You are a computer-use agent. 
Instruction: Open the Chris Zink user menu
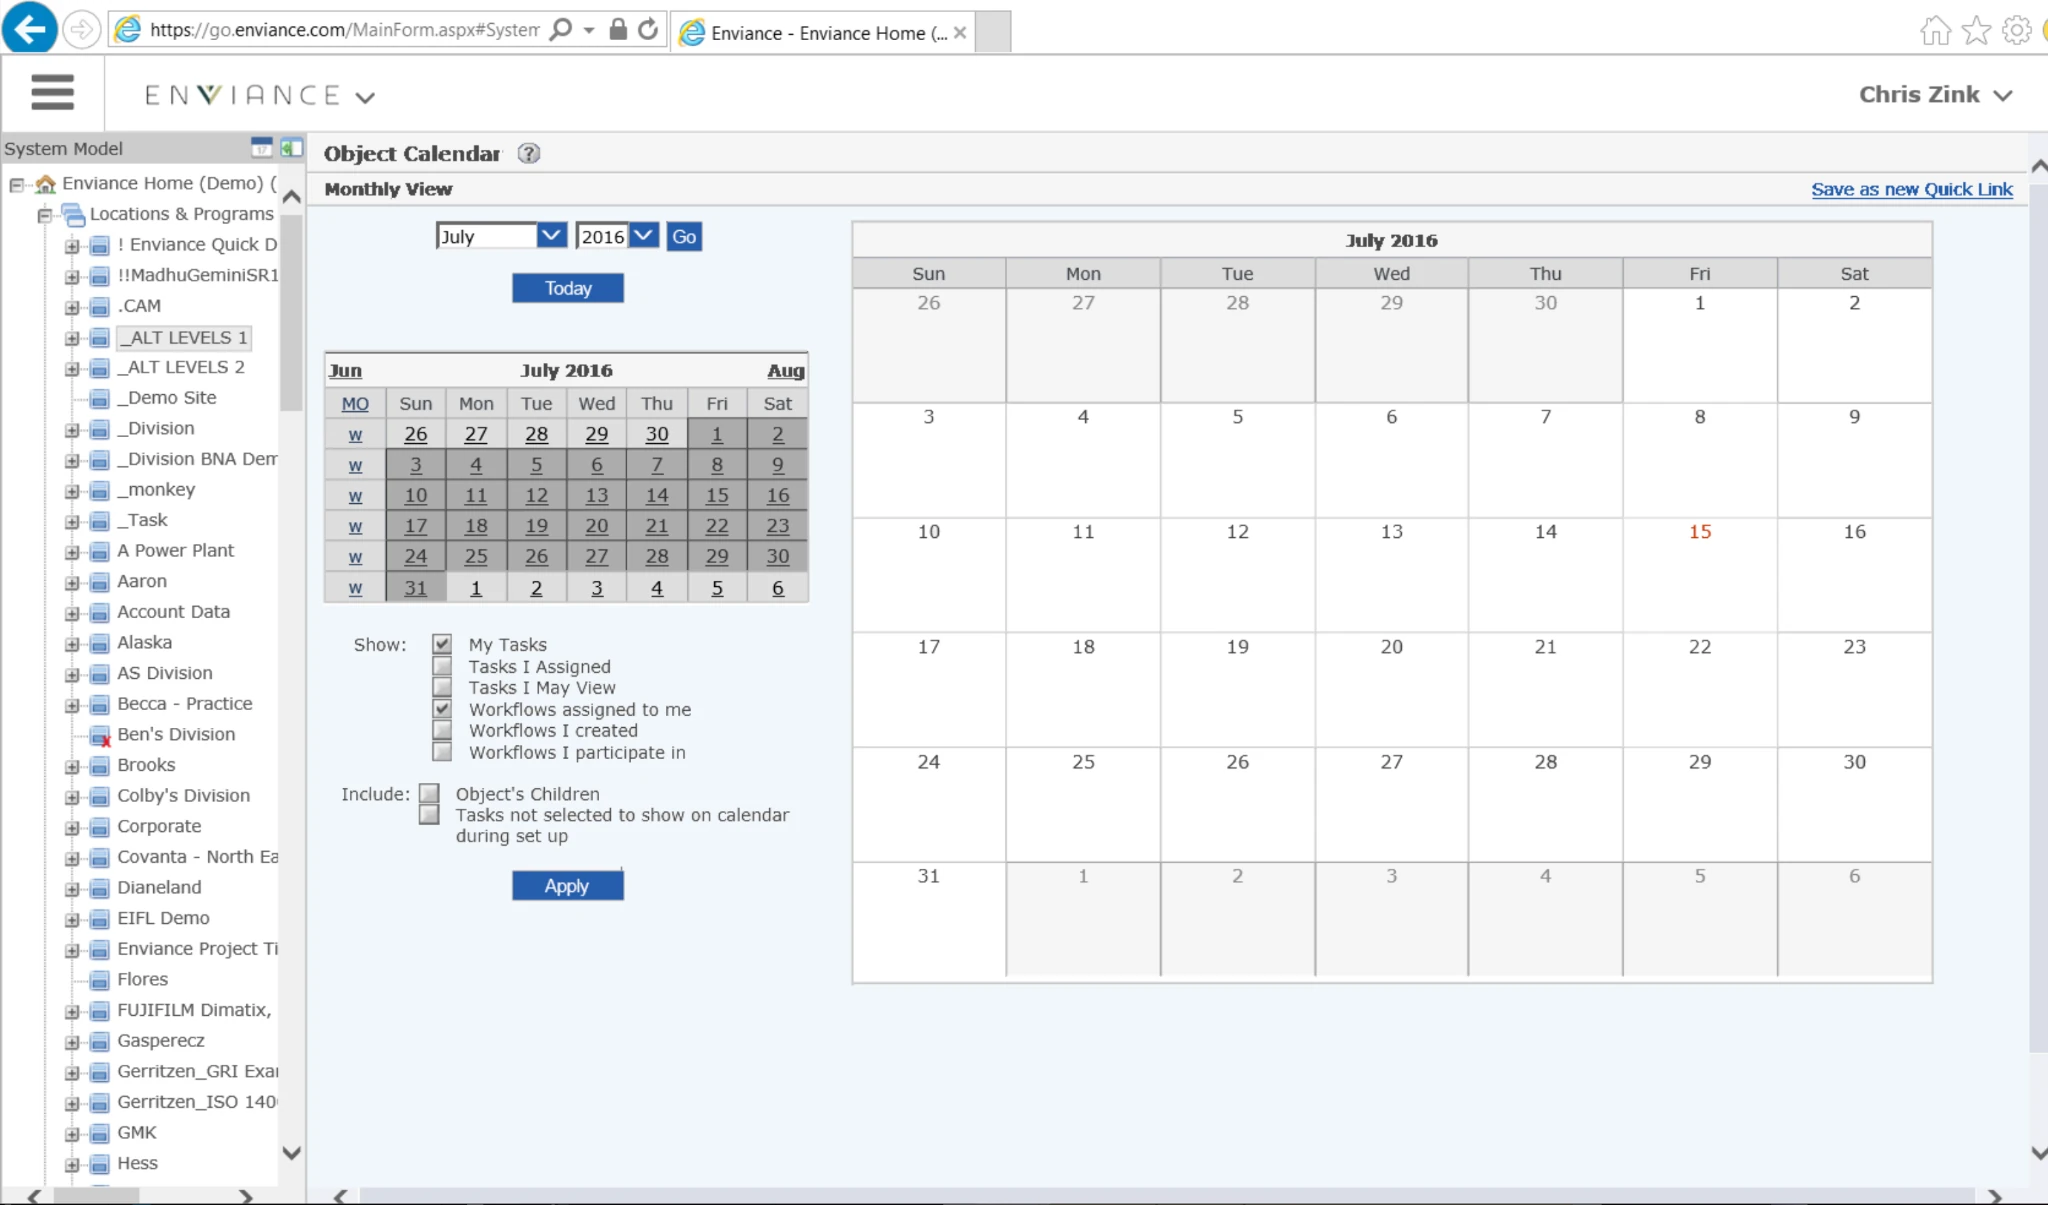click(1936, 94)
